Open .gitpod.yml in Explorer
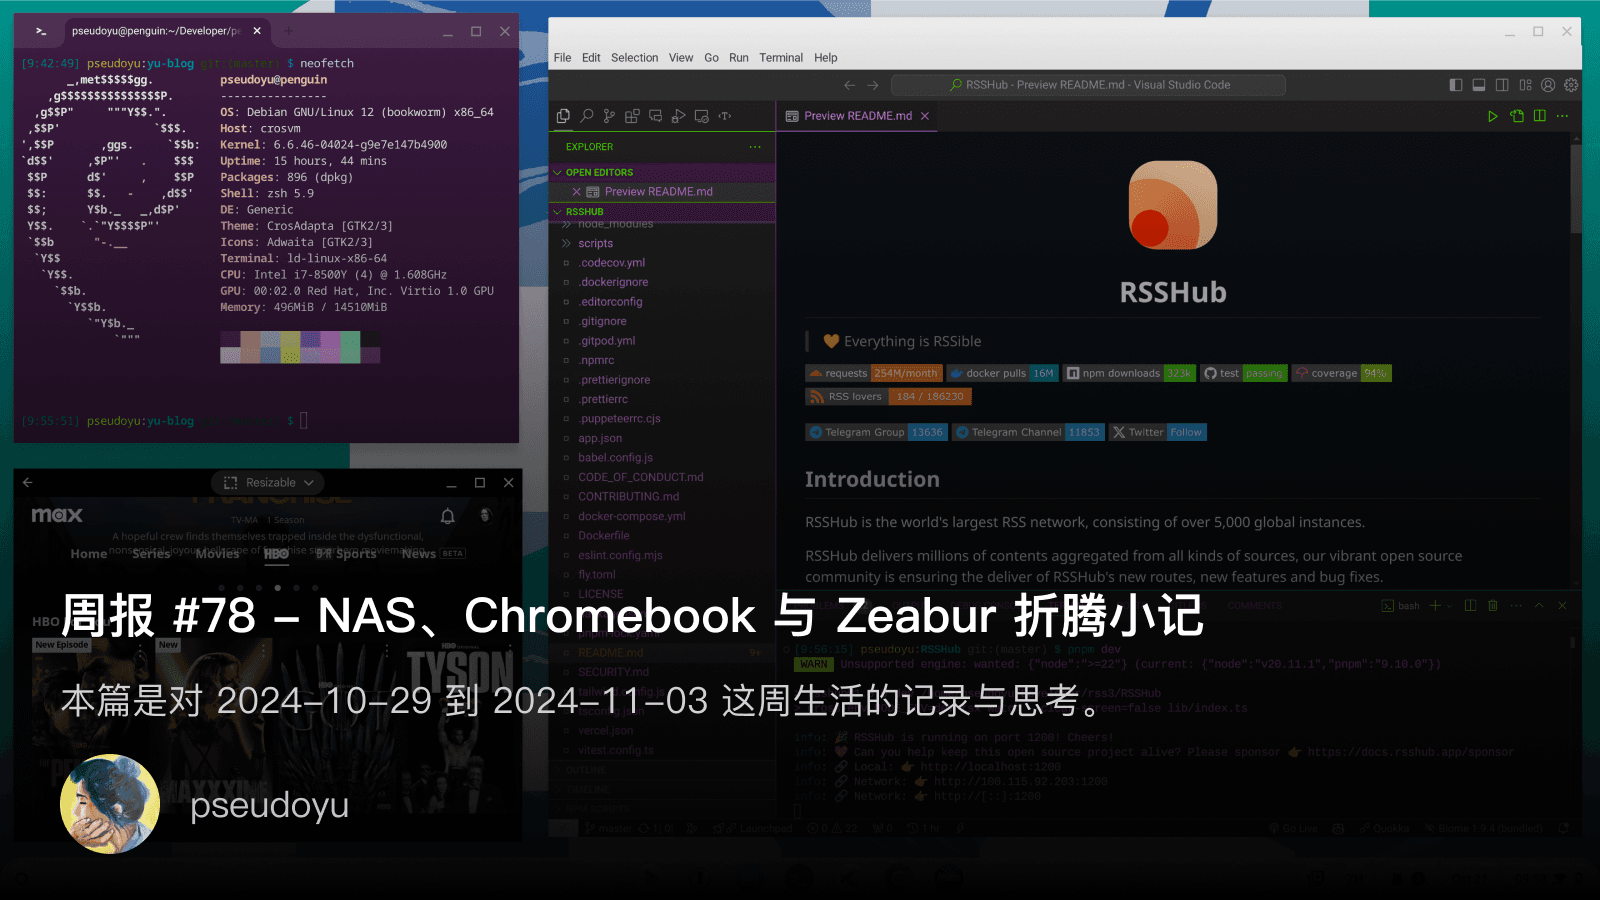 point(607,341)
